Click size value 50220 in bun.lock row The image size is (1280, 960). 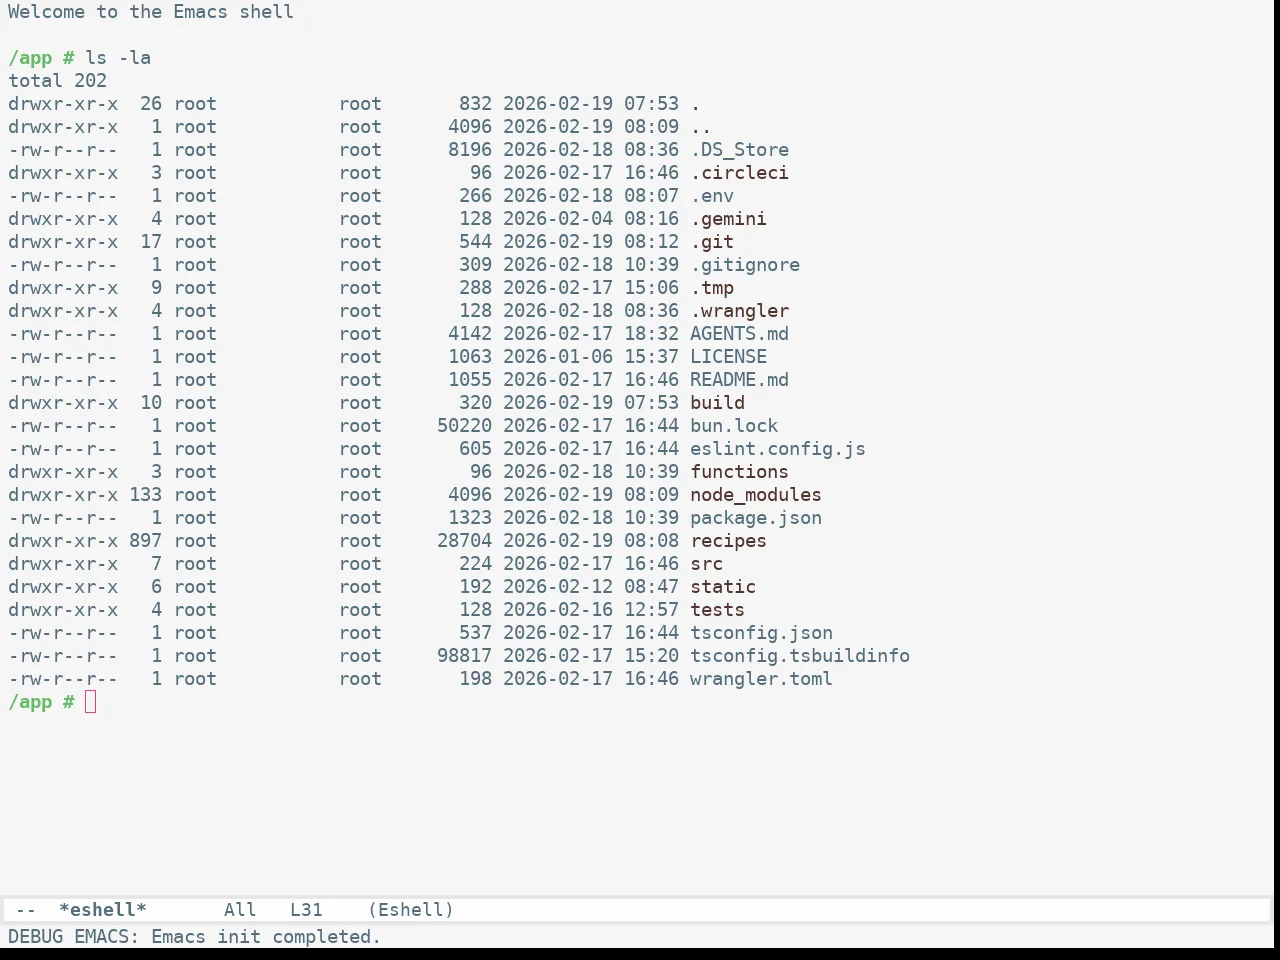click(x=465, y=426)
